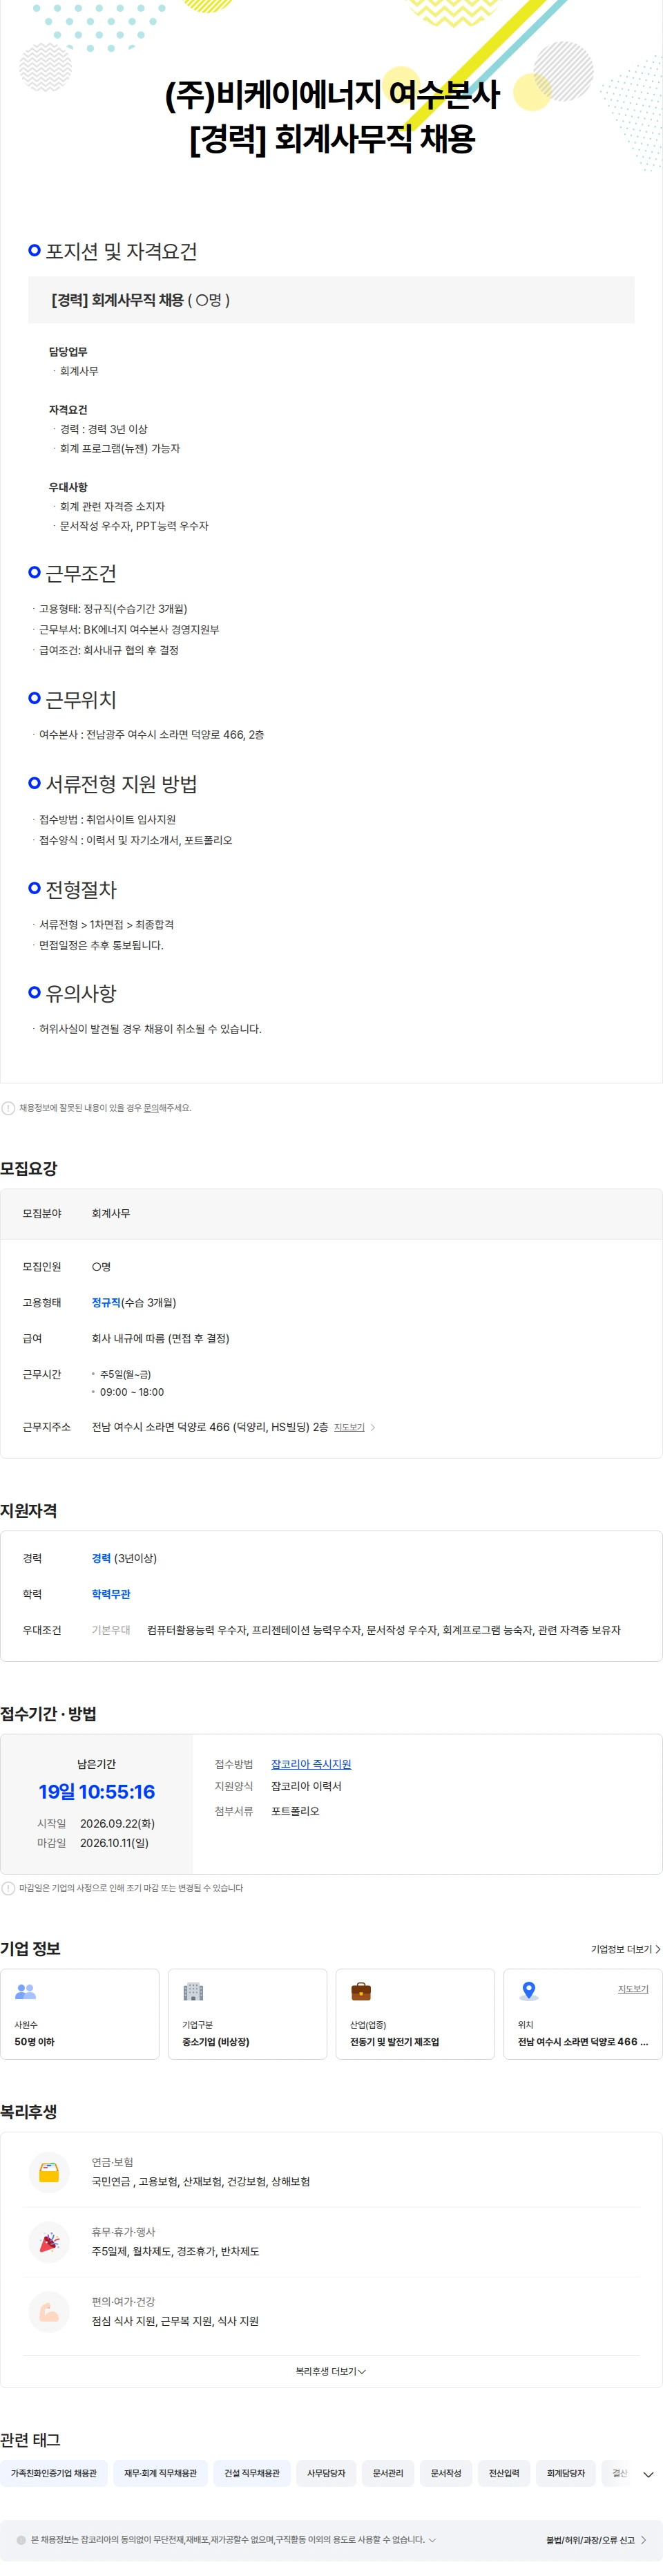Click 잡코리아 즉시지원 application link
This screenshot has width=663, height=2576.
tap(311, 1764)
